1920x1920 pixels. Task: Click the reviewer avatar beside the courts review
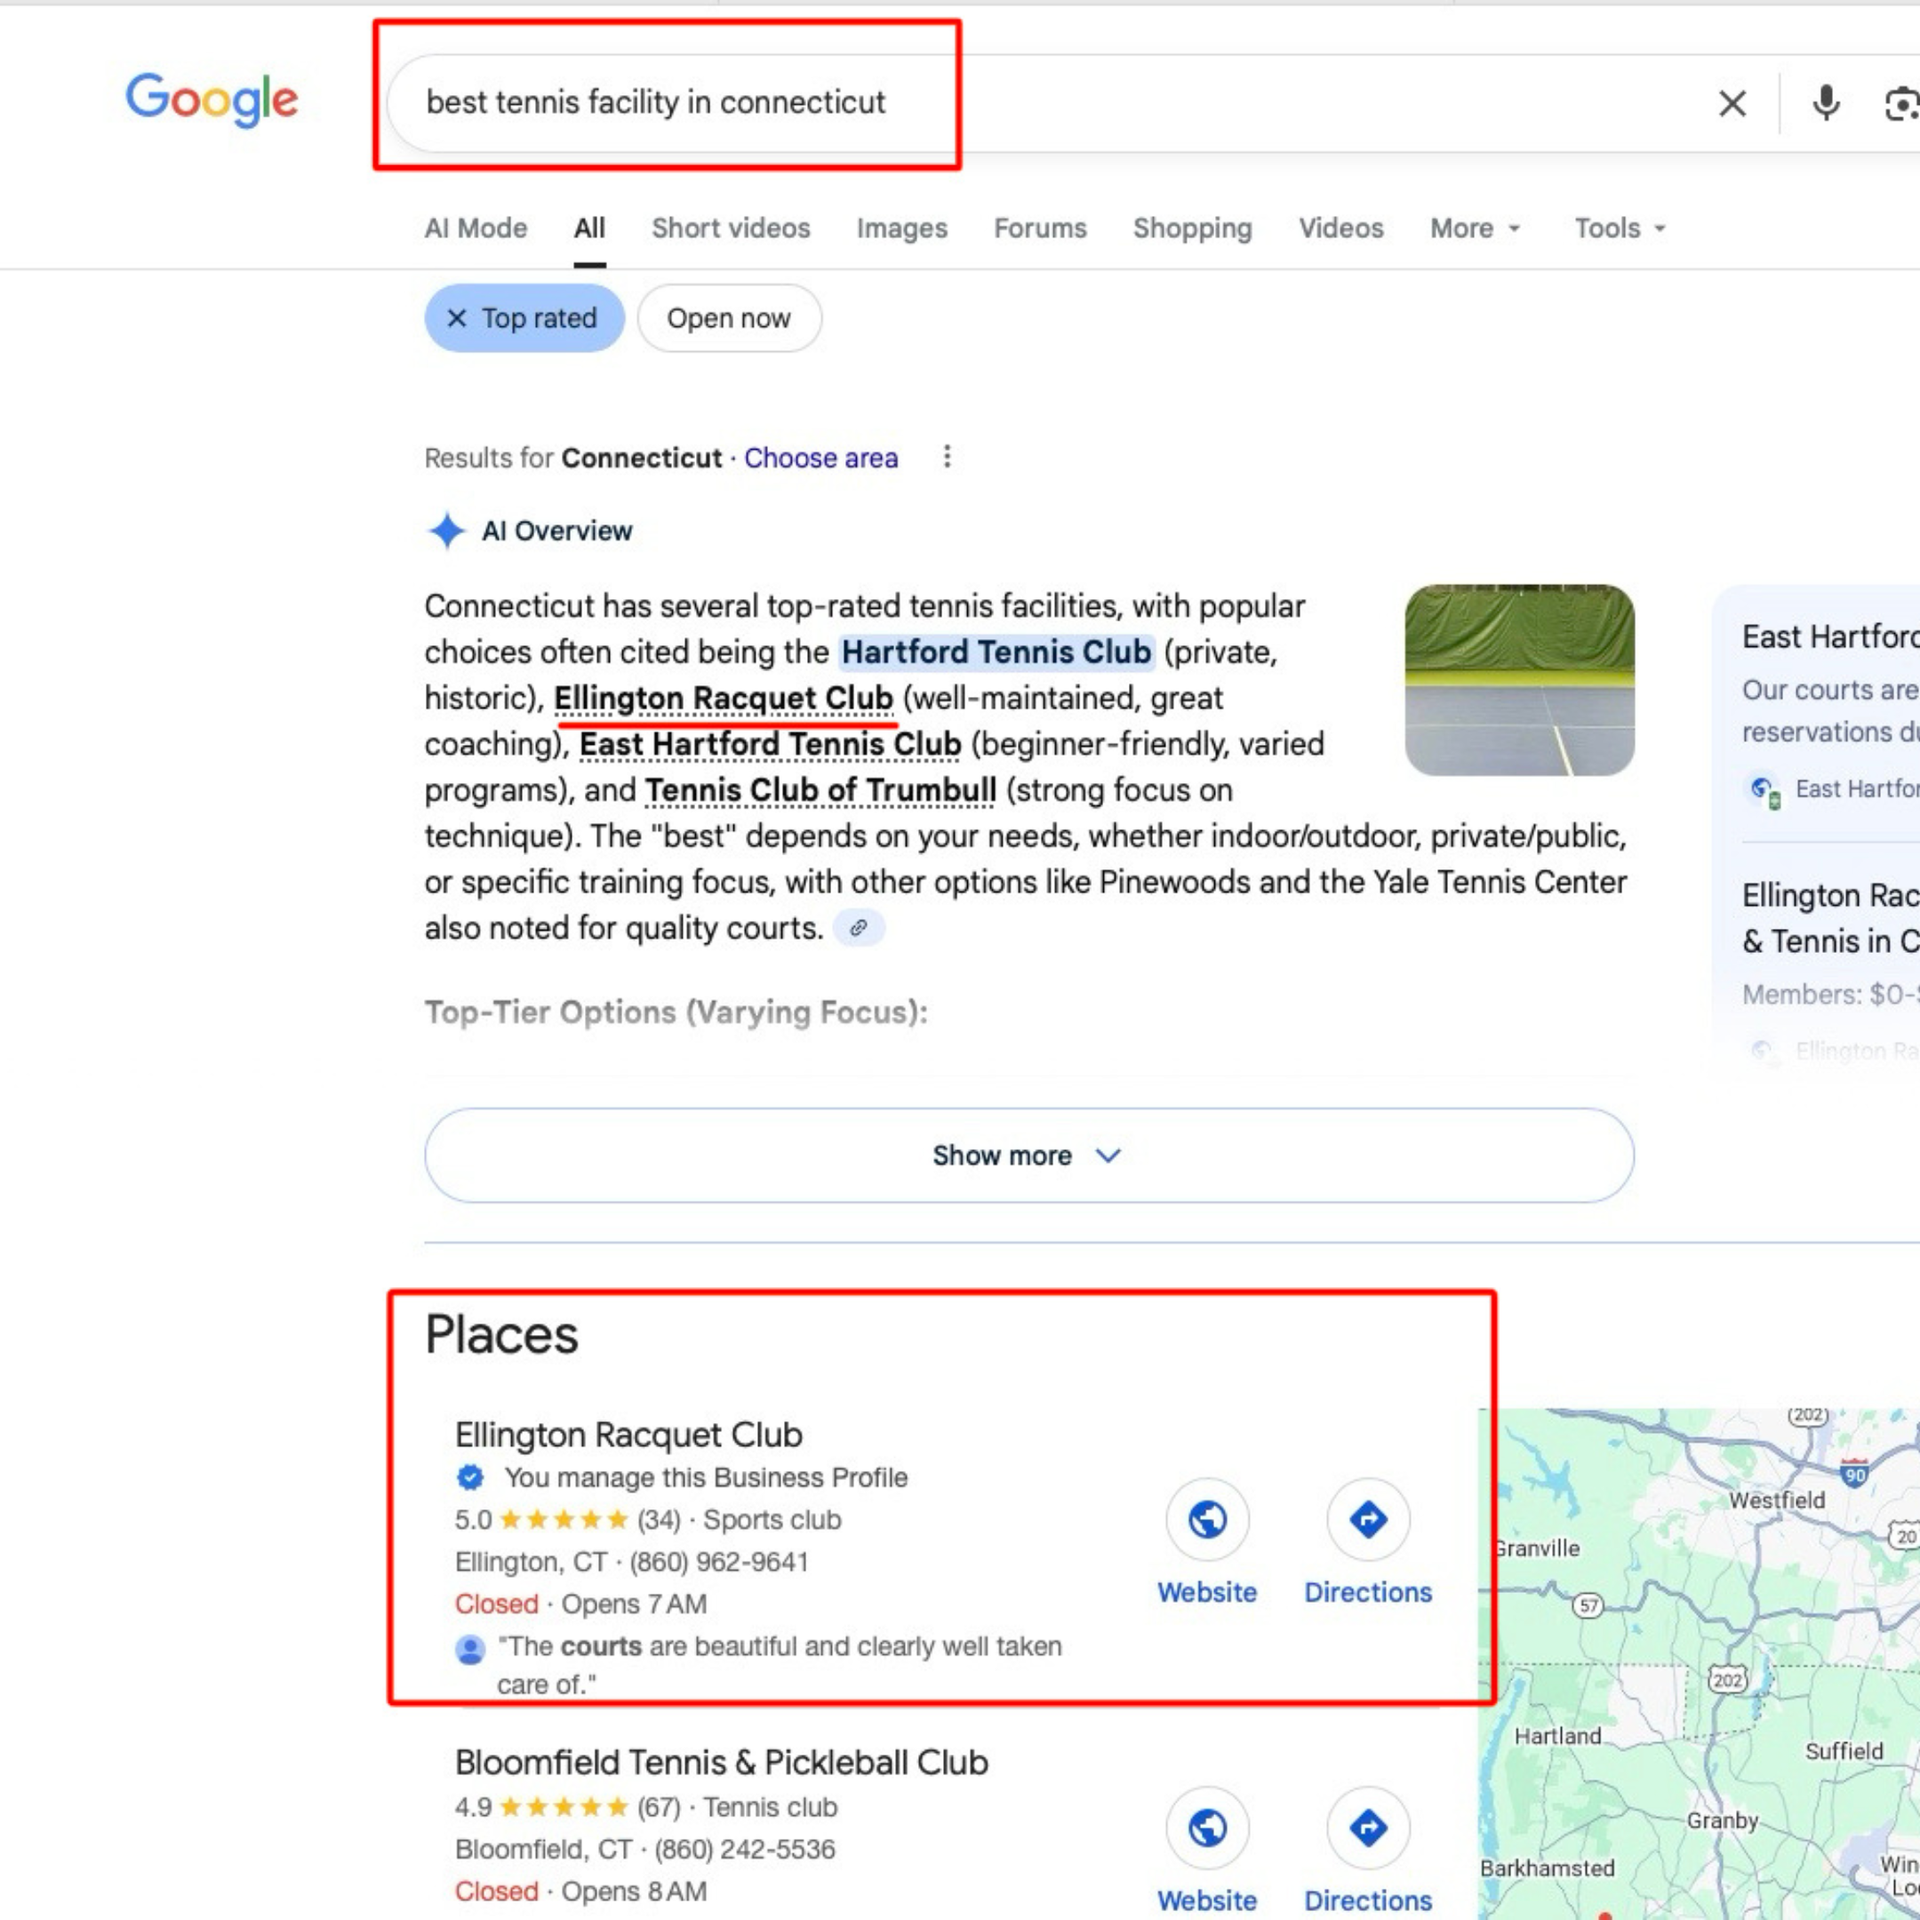pos(470,1649)
